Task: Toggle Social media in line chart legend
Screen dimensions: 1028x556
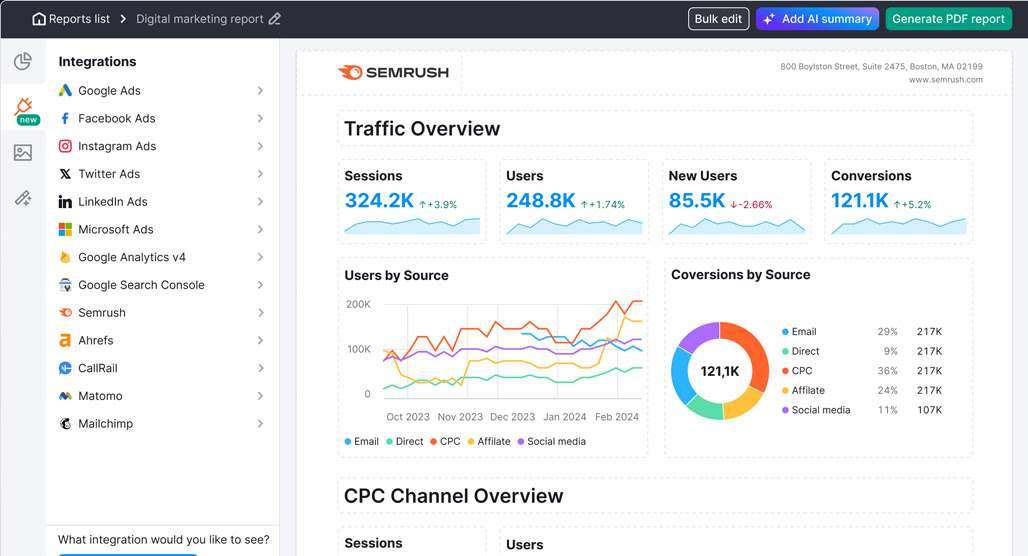Action: (x=552, y=441)
